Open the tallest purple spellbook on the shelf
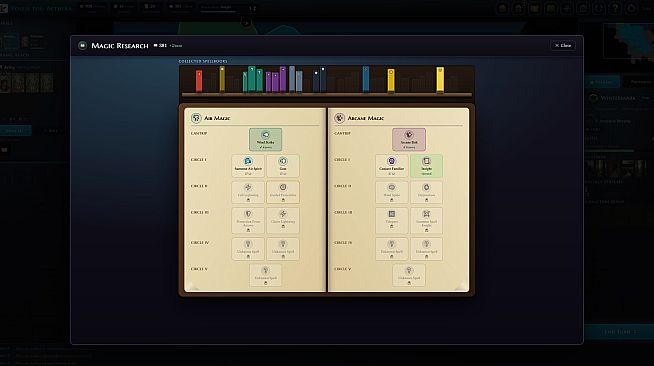 point(283,79)
